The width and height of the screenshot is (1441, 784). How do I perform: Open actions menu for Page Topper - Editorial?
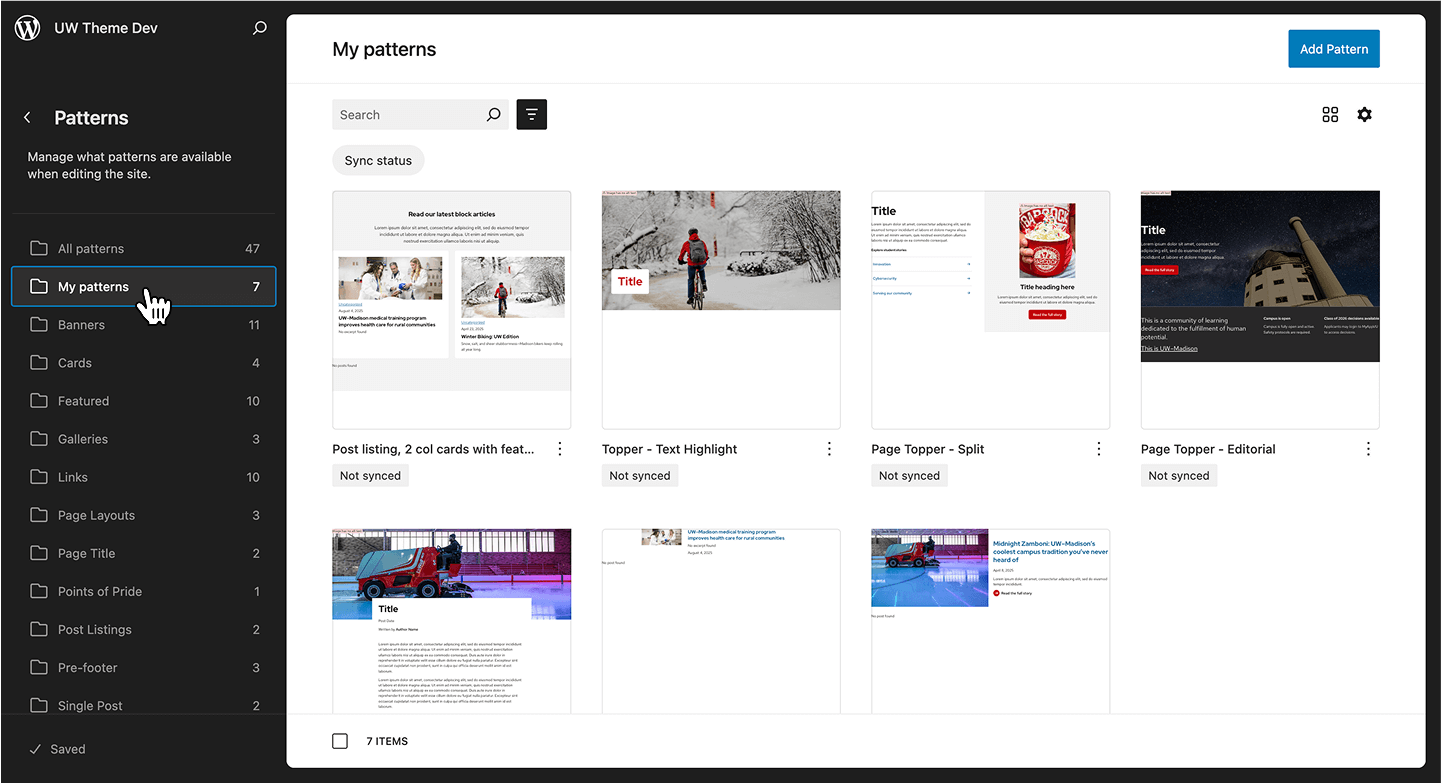1368,449
